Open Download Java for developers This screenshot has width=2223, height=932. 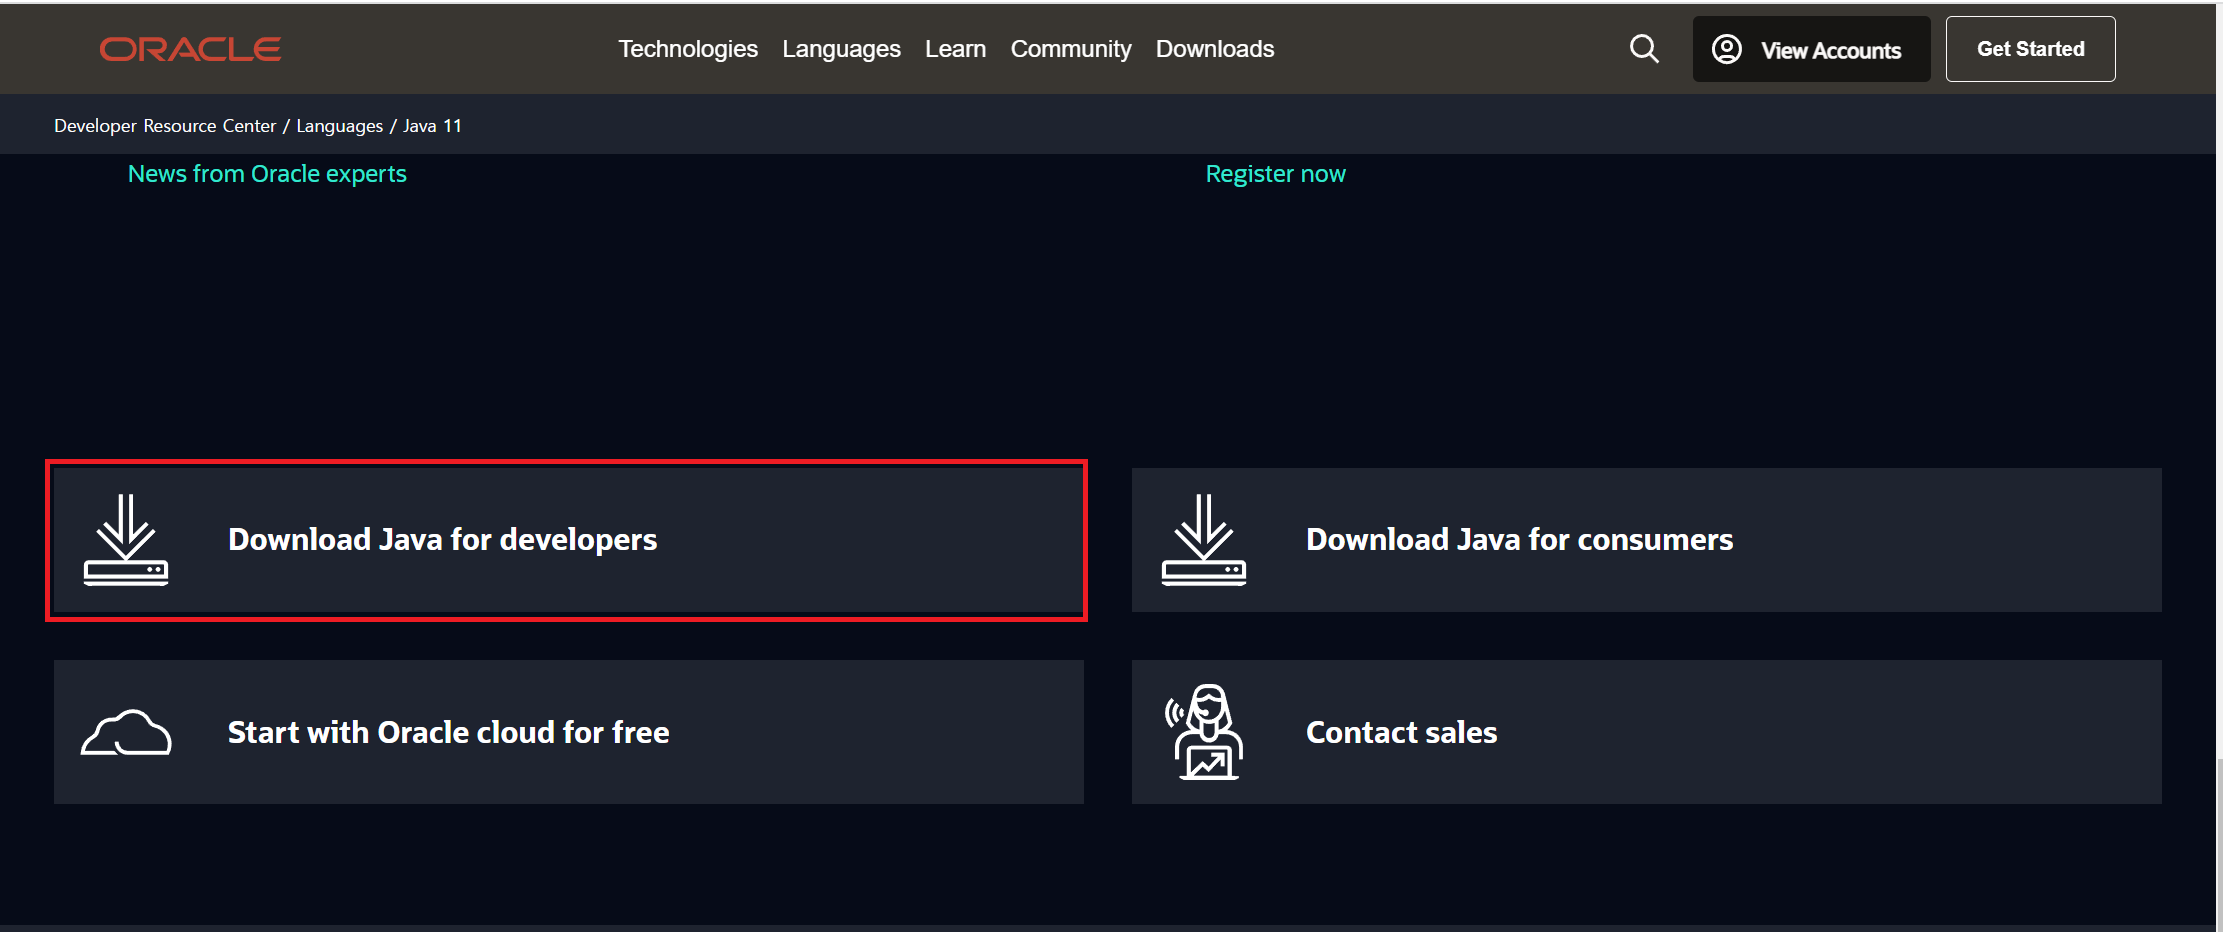[568, 540]
